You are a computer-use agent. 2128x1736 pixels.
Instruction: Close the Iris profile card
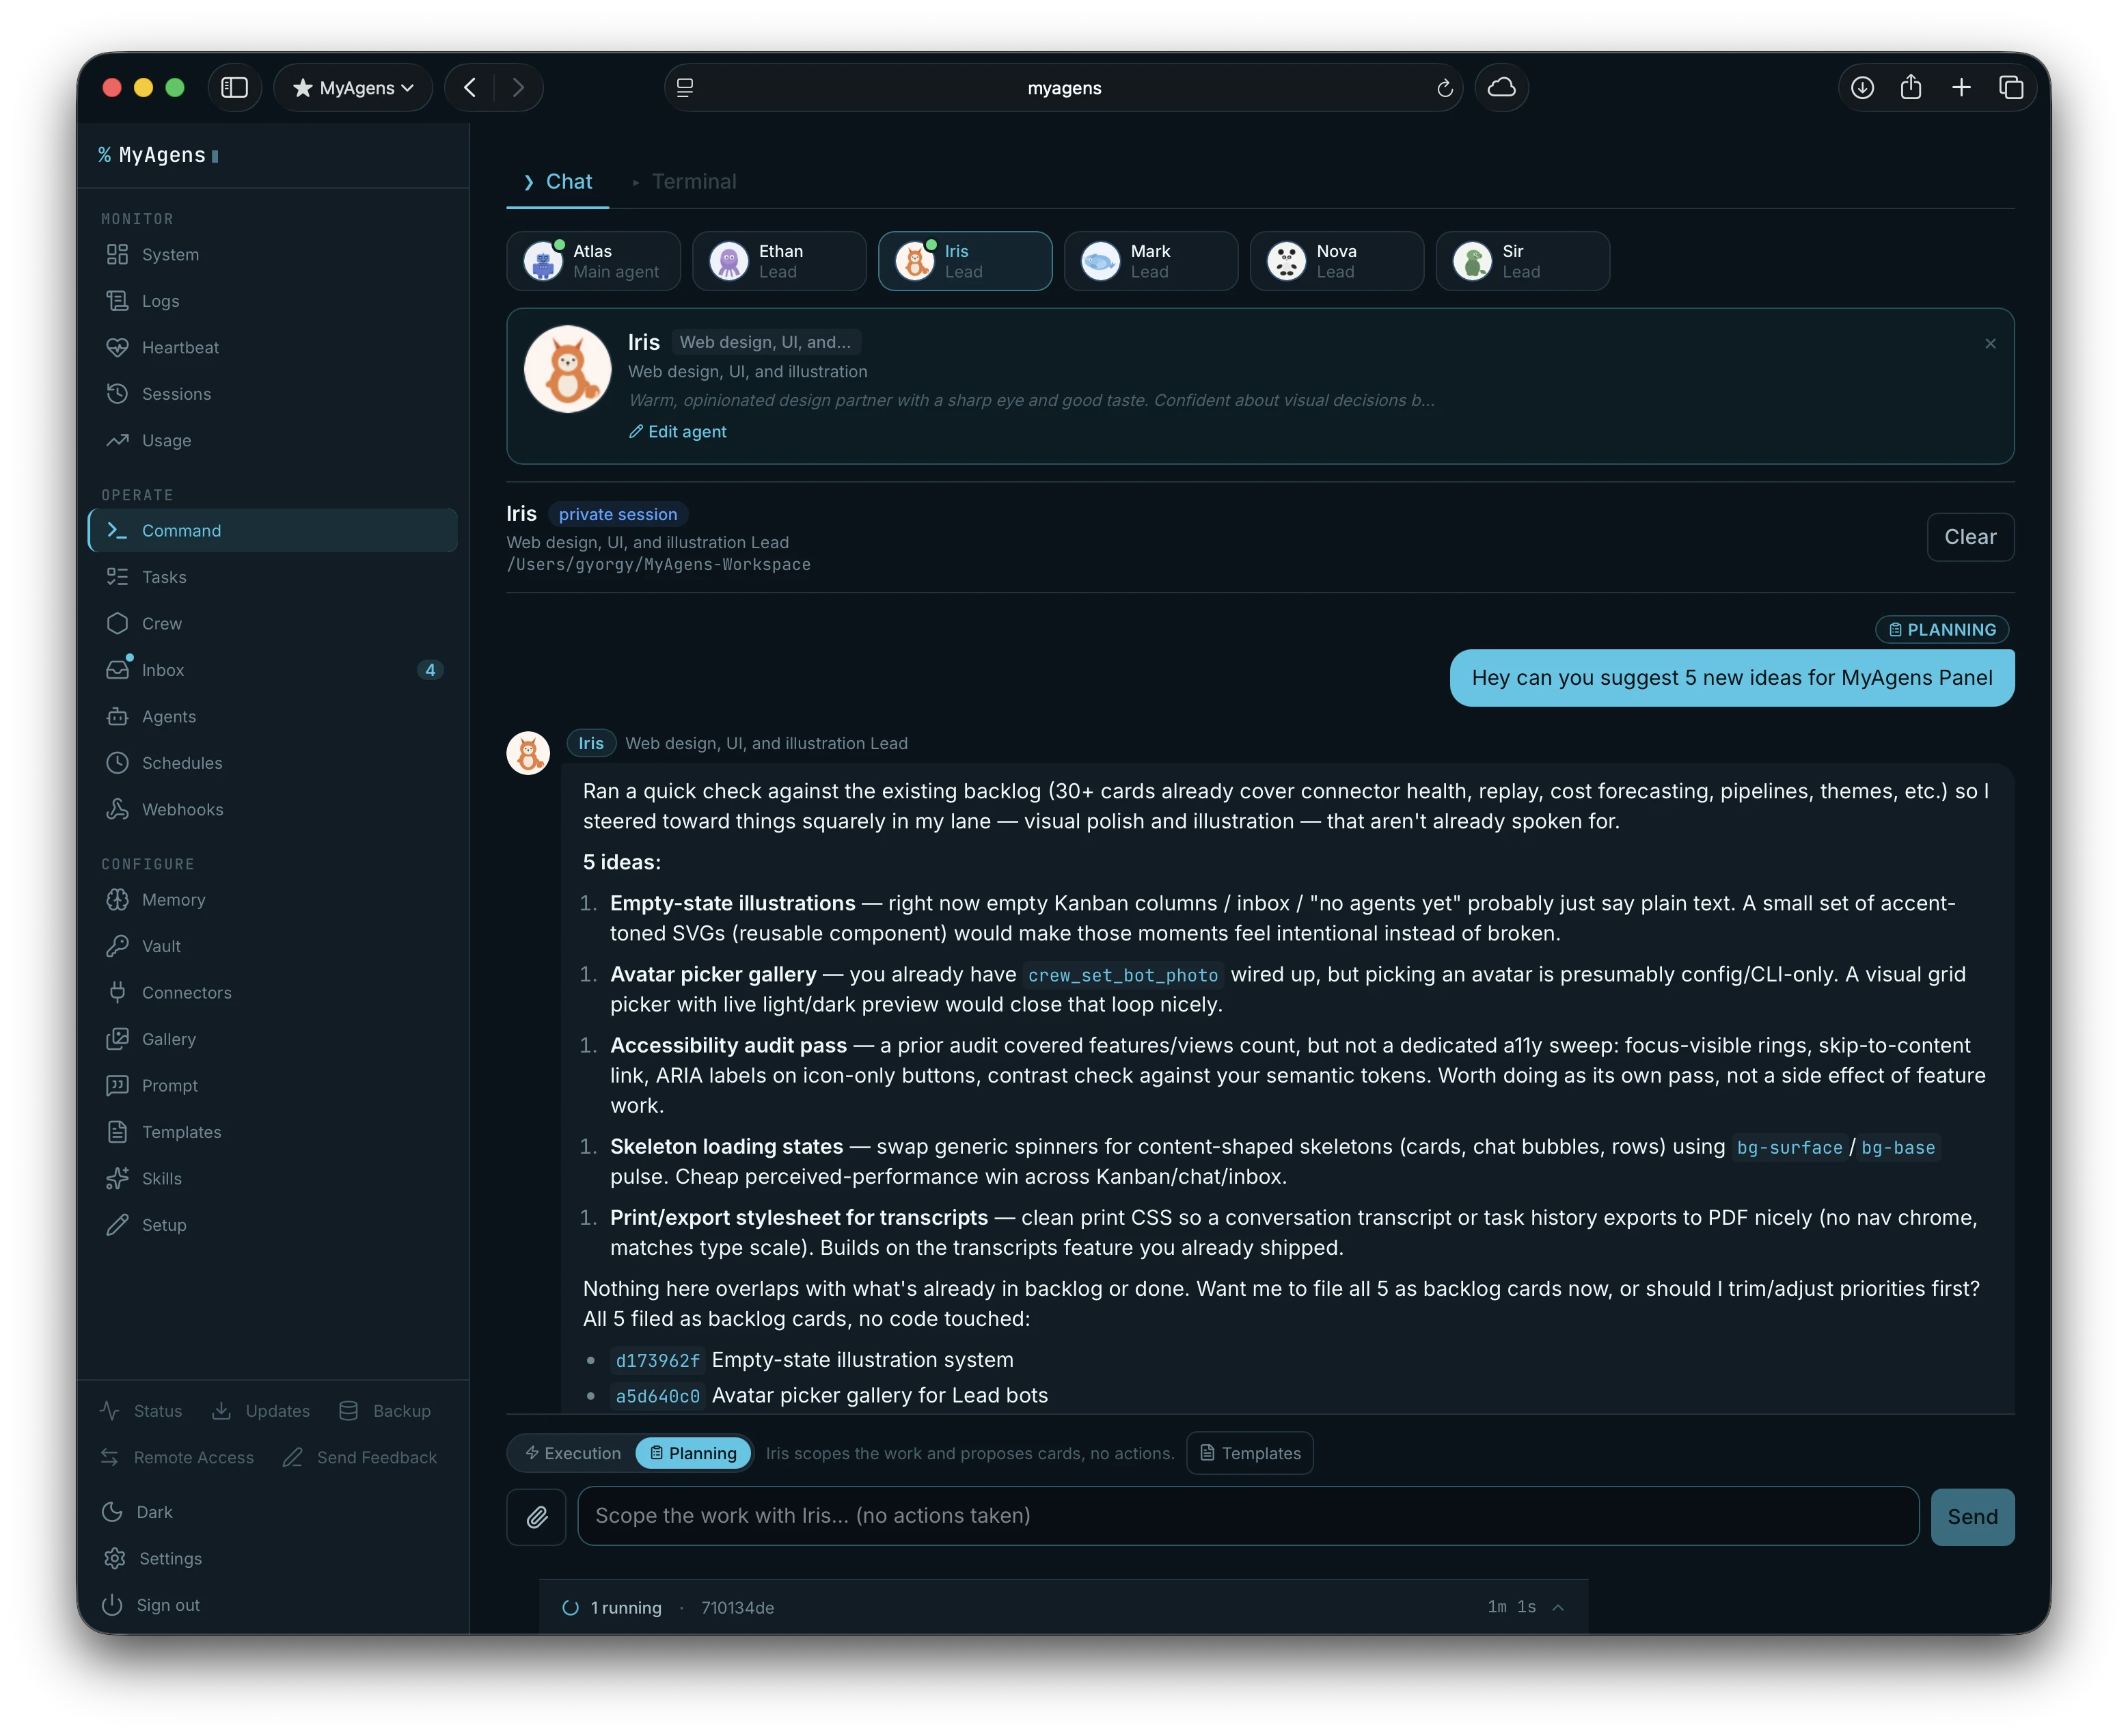point(1990,343)
